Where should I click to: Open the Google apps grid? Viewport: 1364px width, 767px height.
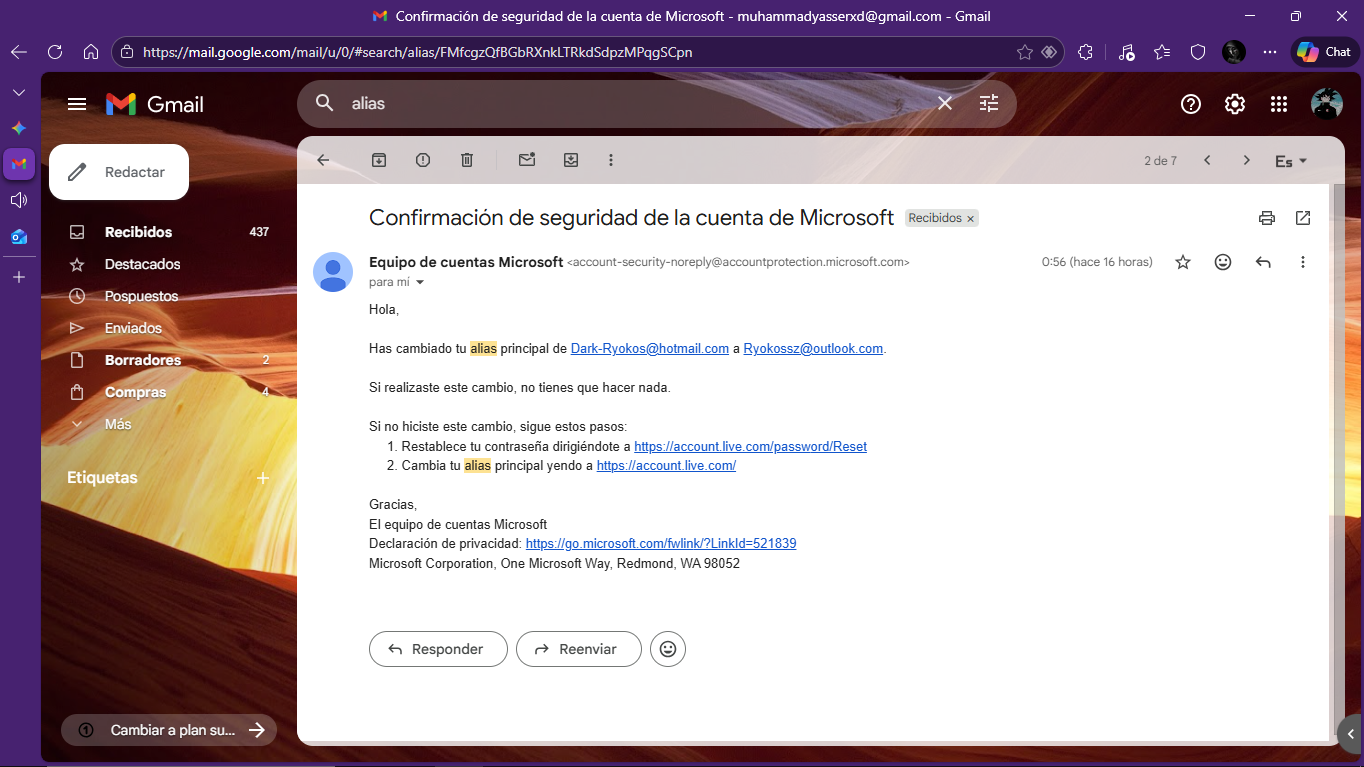1278,103
